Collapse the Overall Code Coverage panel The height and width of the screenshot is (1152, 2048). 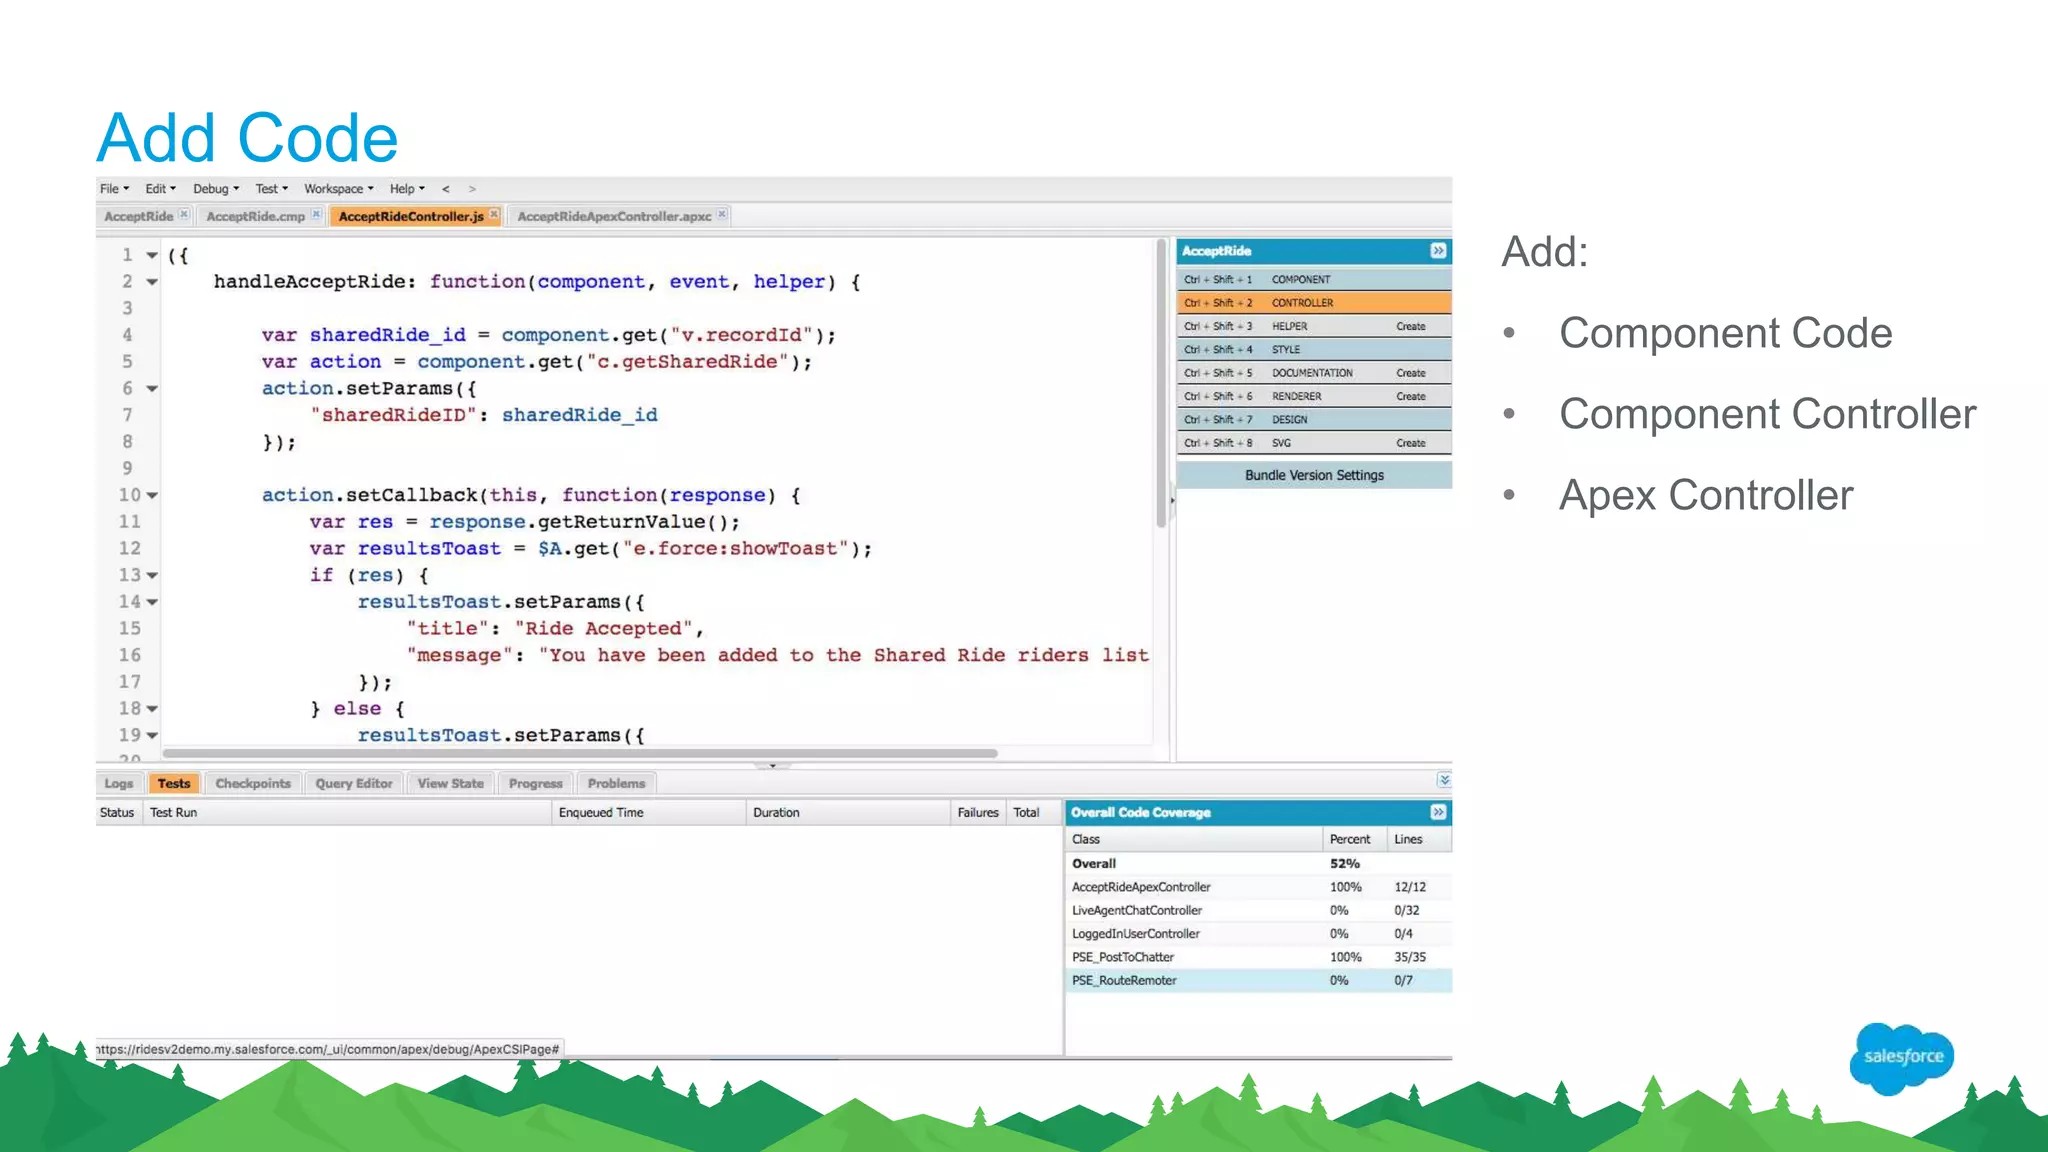click(1438, 812)
